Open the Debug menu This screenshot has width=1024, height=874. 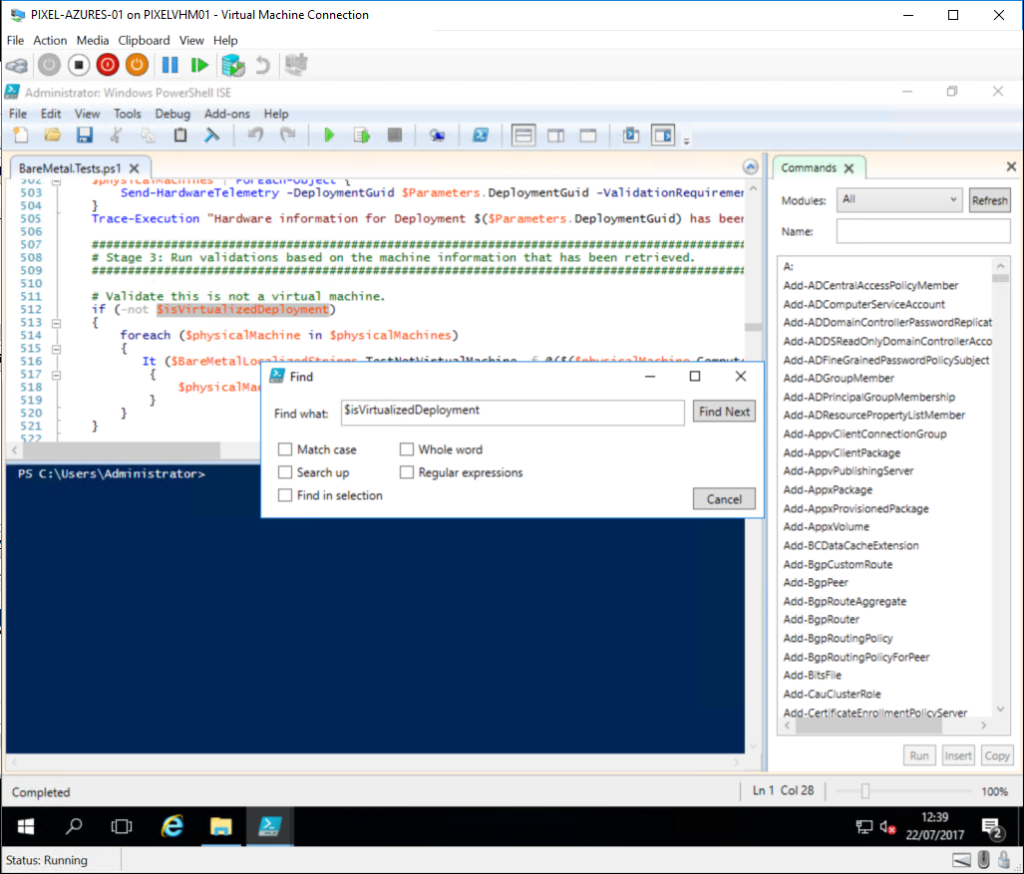172,114
